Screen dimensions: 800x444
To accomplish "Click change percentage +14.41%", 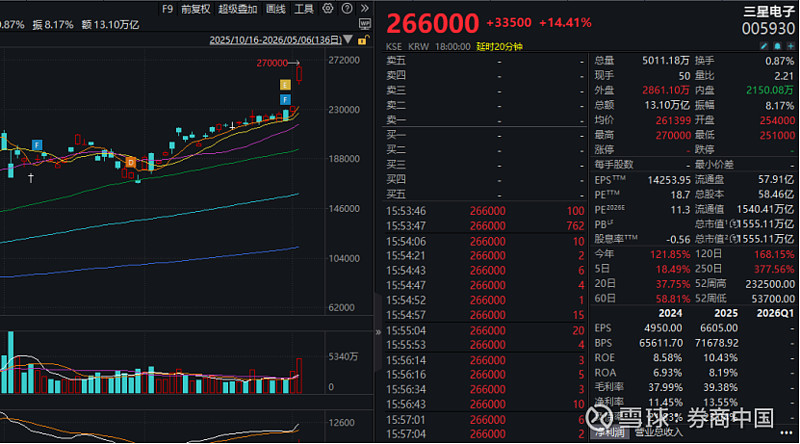I will point(565,23).
